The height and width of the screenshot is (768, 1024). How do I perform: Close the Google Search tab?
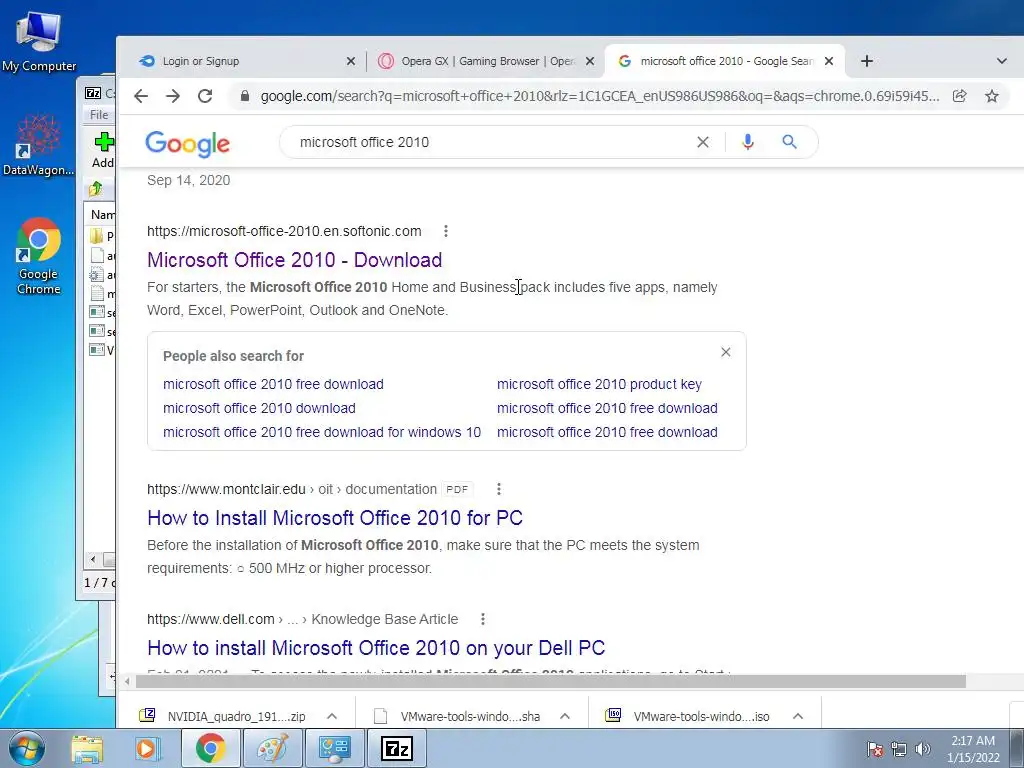coord(829,61)
